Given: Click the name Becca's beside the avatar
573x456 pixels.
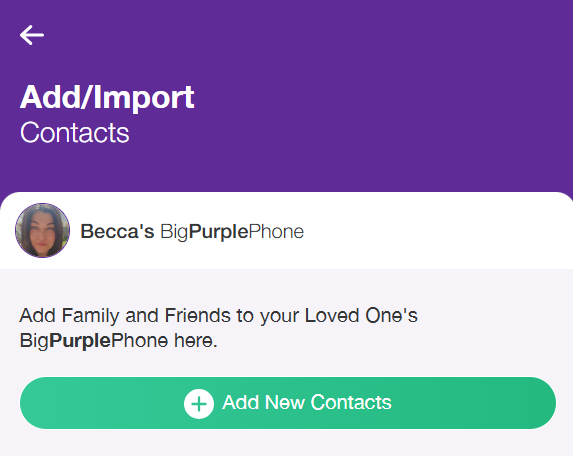Looking at the screenshot, I should (117, 231).
